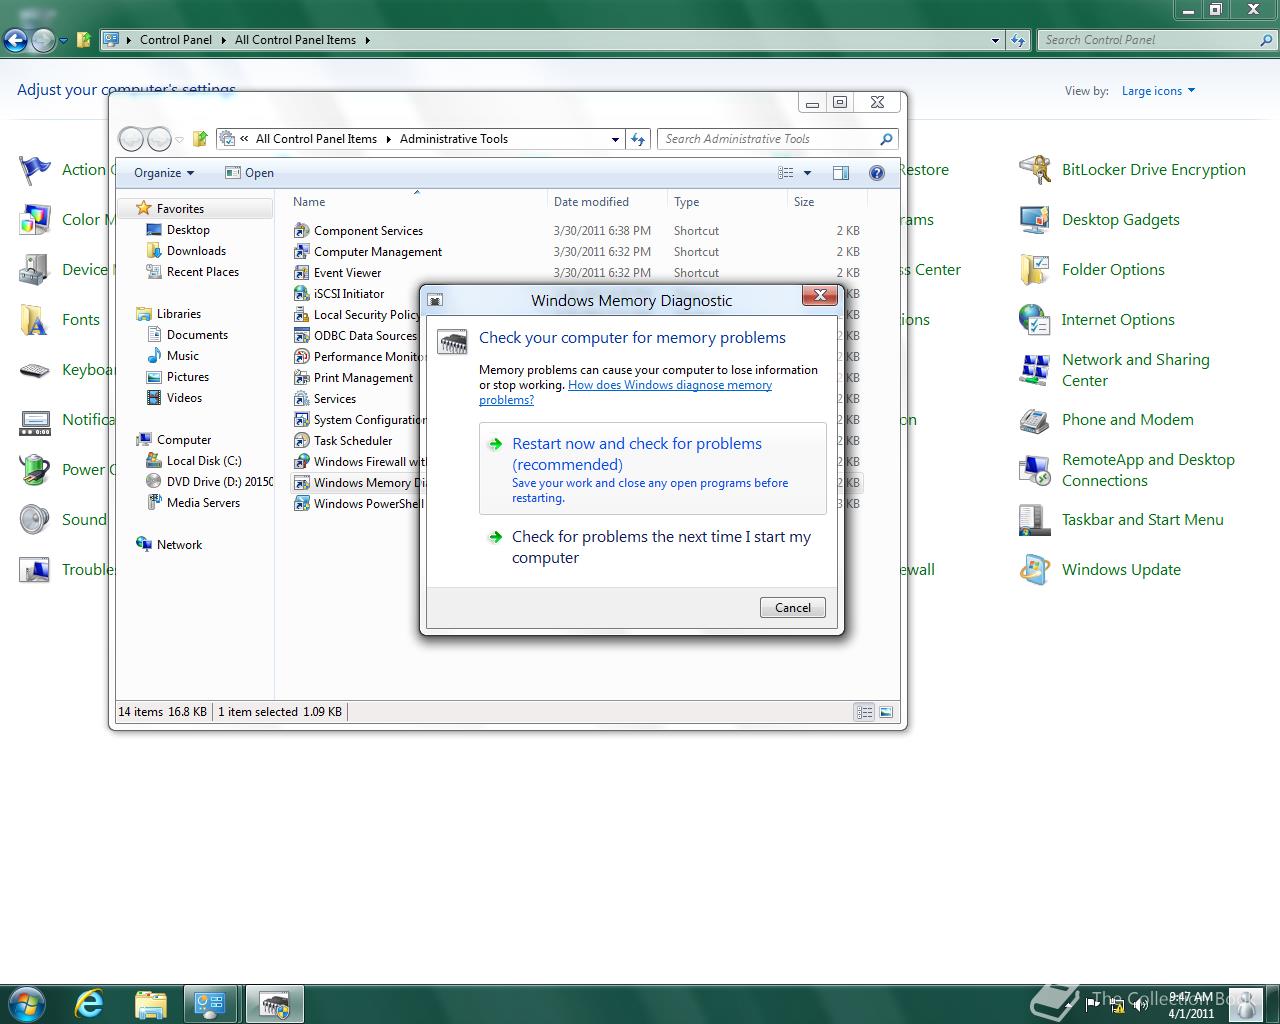The height and width of the screenshot is (1024, 1280).
Task: Go up one level in Administrative Tools
Action: tap(200, 139)
